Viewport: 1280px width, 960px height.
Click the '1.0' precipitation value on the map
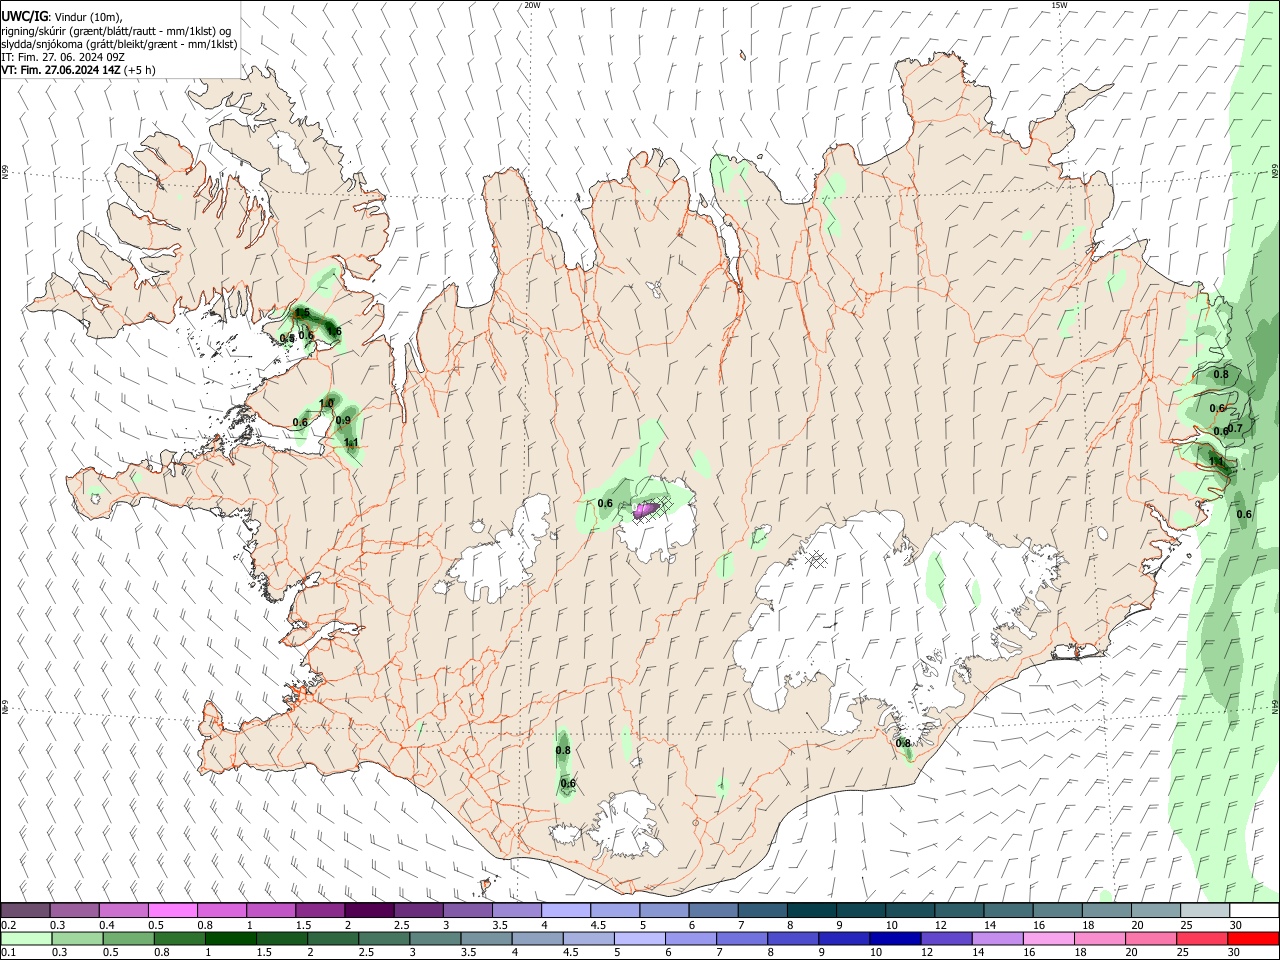pos(326,404)
